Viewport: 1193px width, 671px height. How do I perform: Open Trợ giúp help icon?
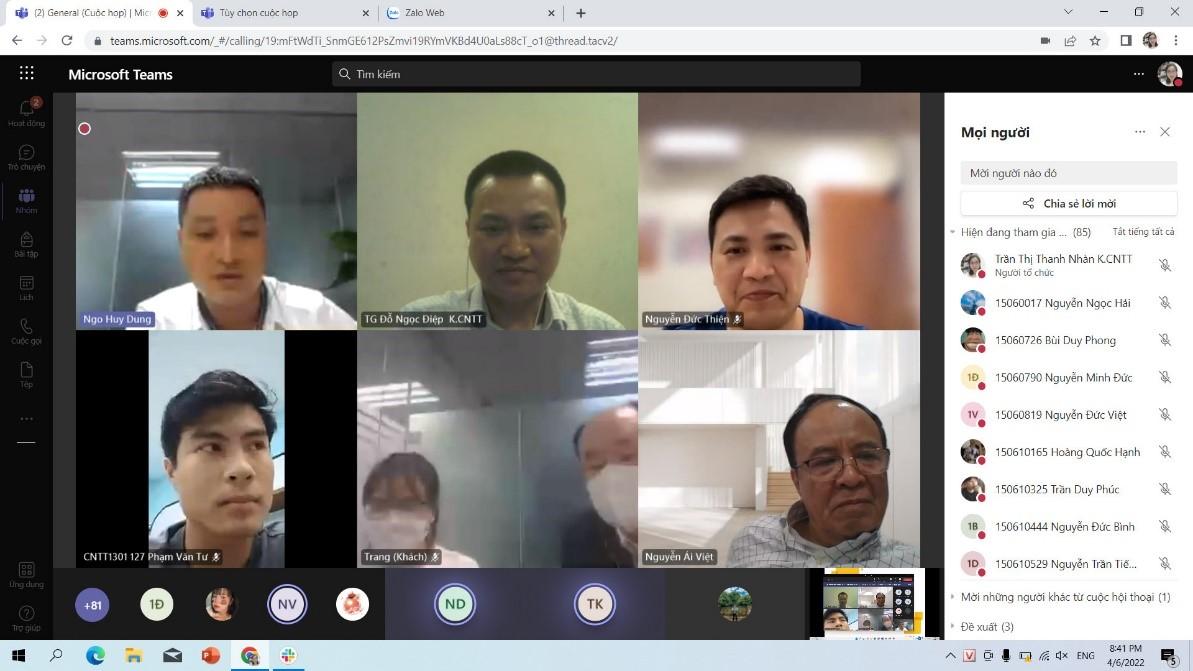click(x=26, y=617)
